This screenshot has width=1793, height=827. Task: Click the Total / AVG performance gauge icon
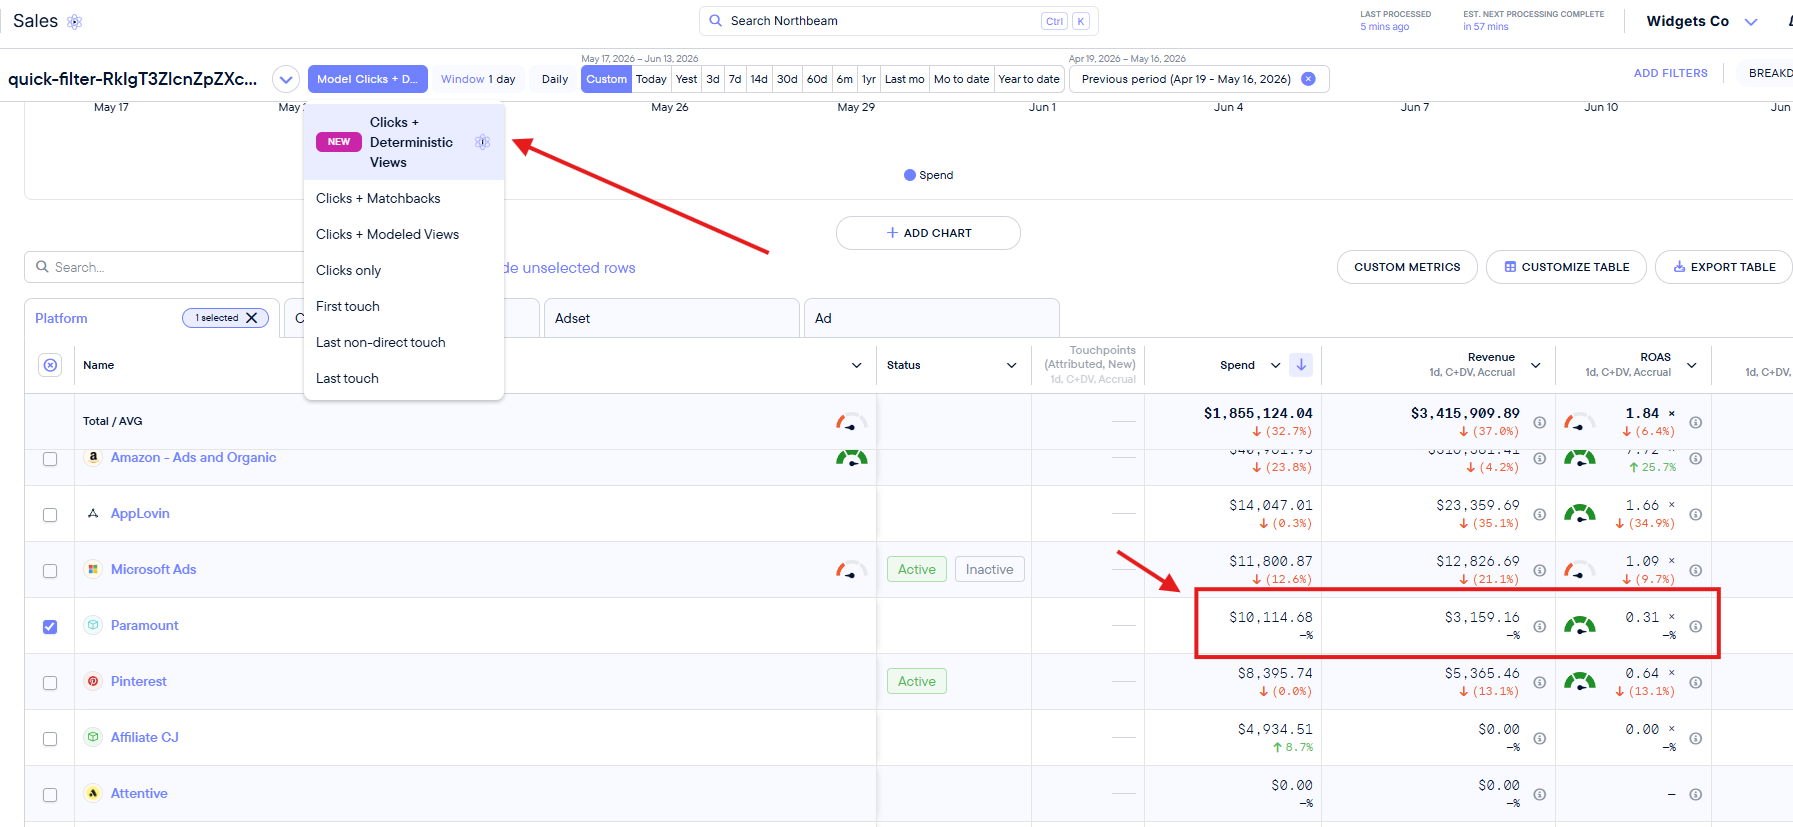851,422
